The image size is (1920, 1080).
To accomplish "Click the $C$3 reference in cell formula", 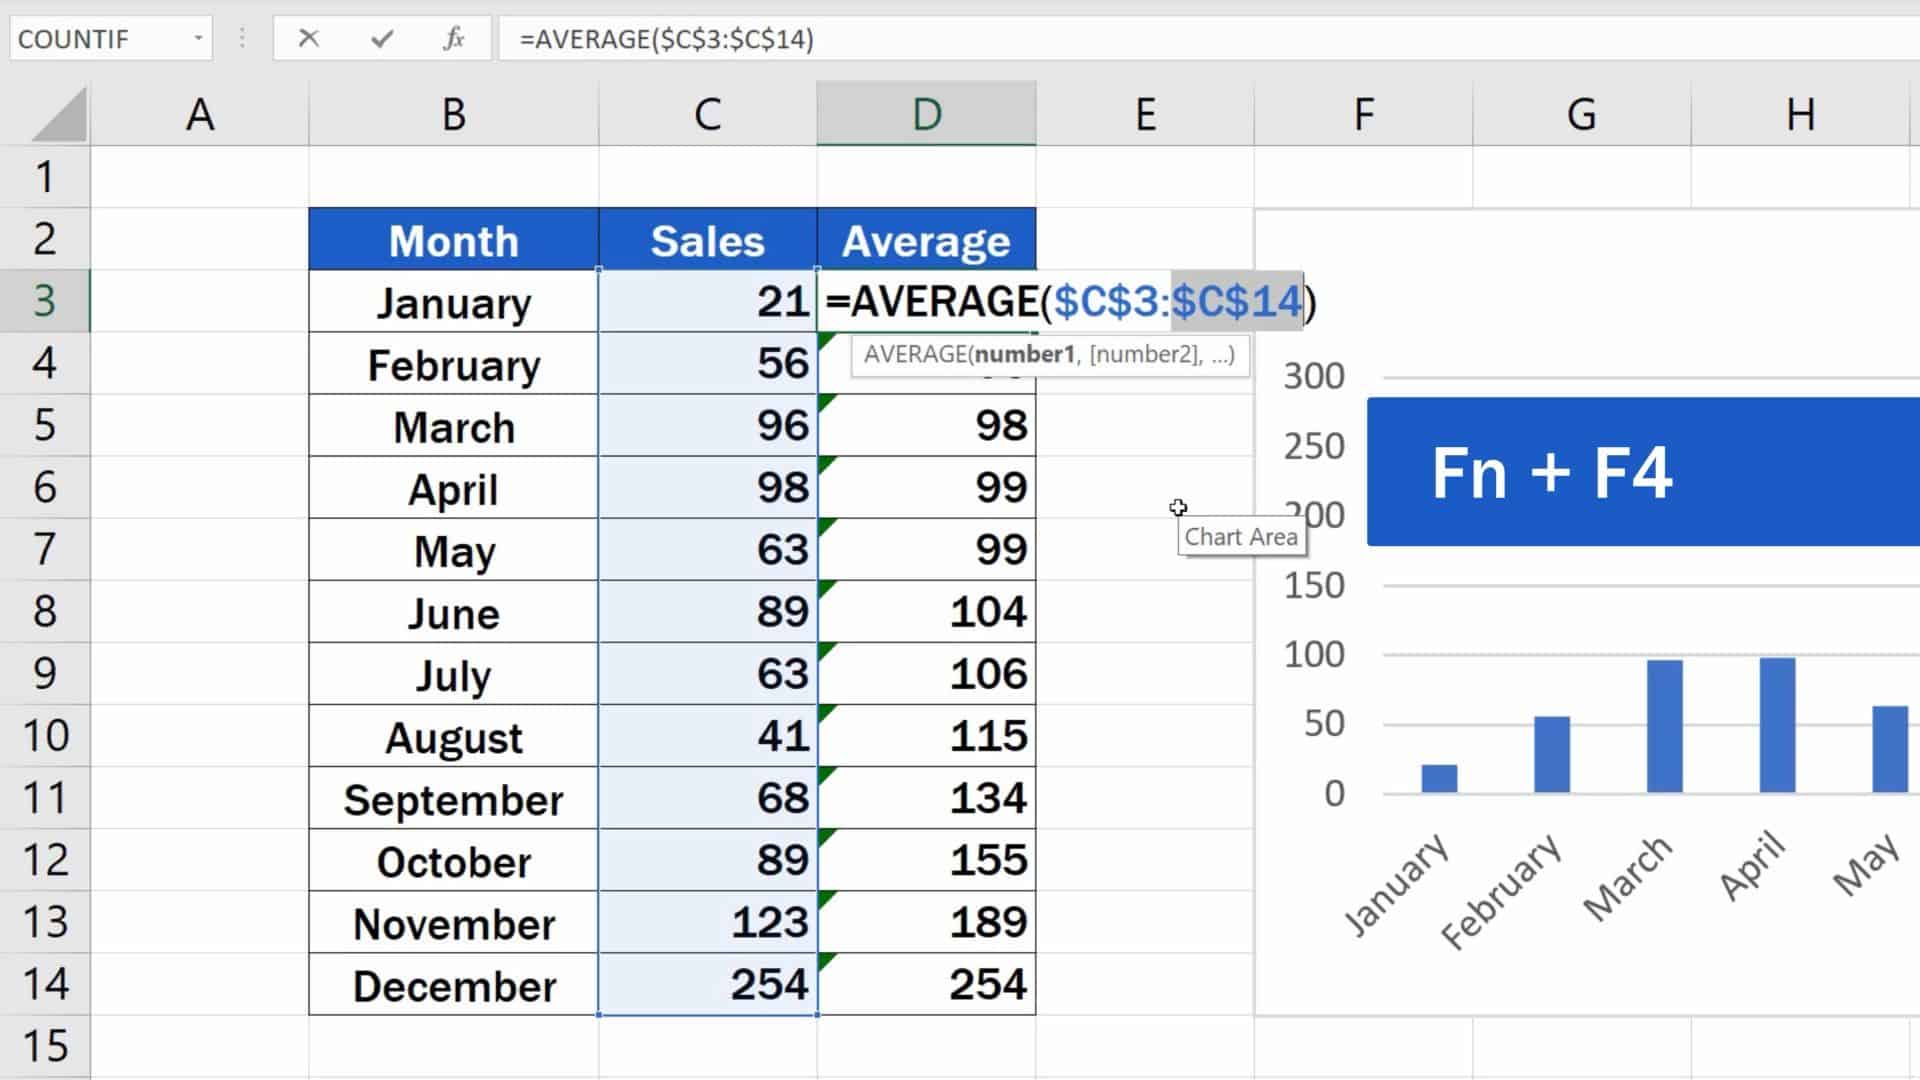I will click(x=1106, y=301).
